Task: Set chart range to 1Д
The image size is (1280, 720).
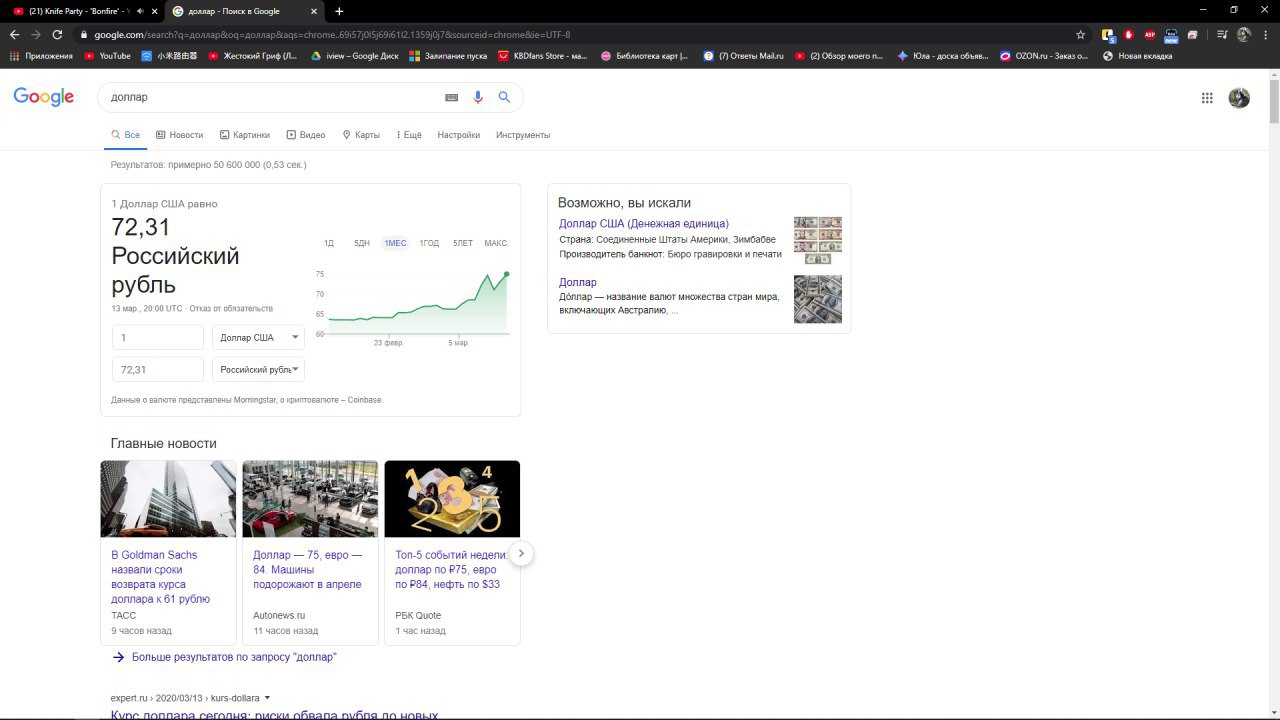Action: (329, 243)
